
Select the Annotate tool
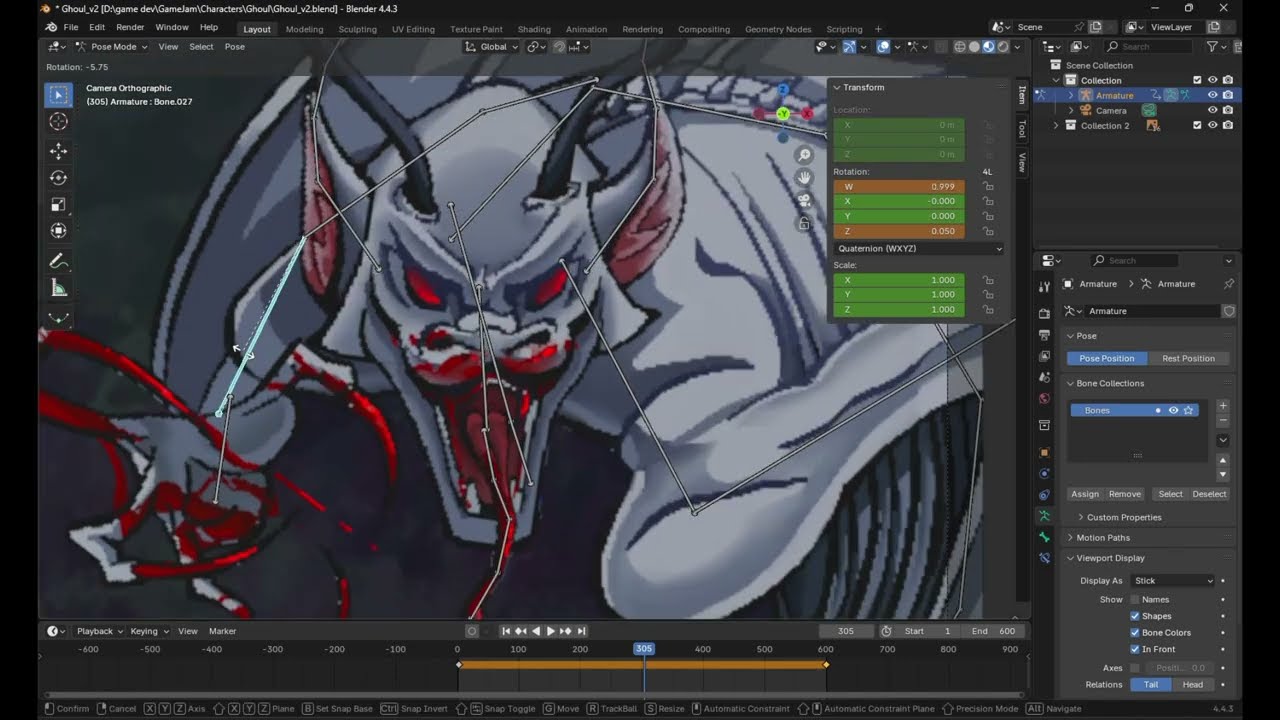pos(58,262)
